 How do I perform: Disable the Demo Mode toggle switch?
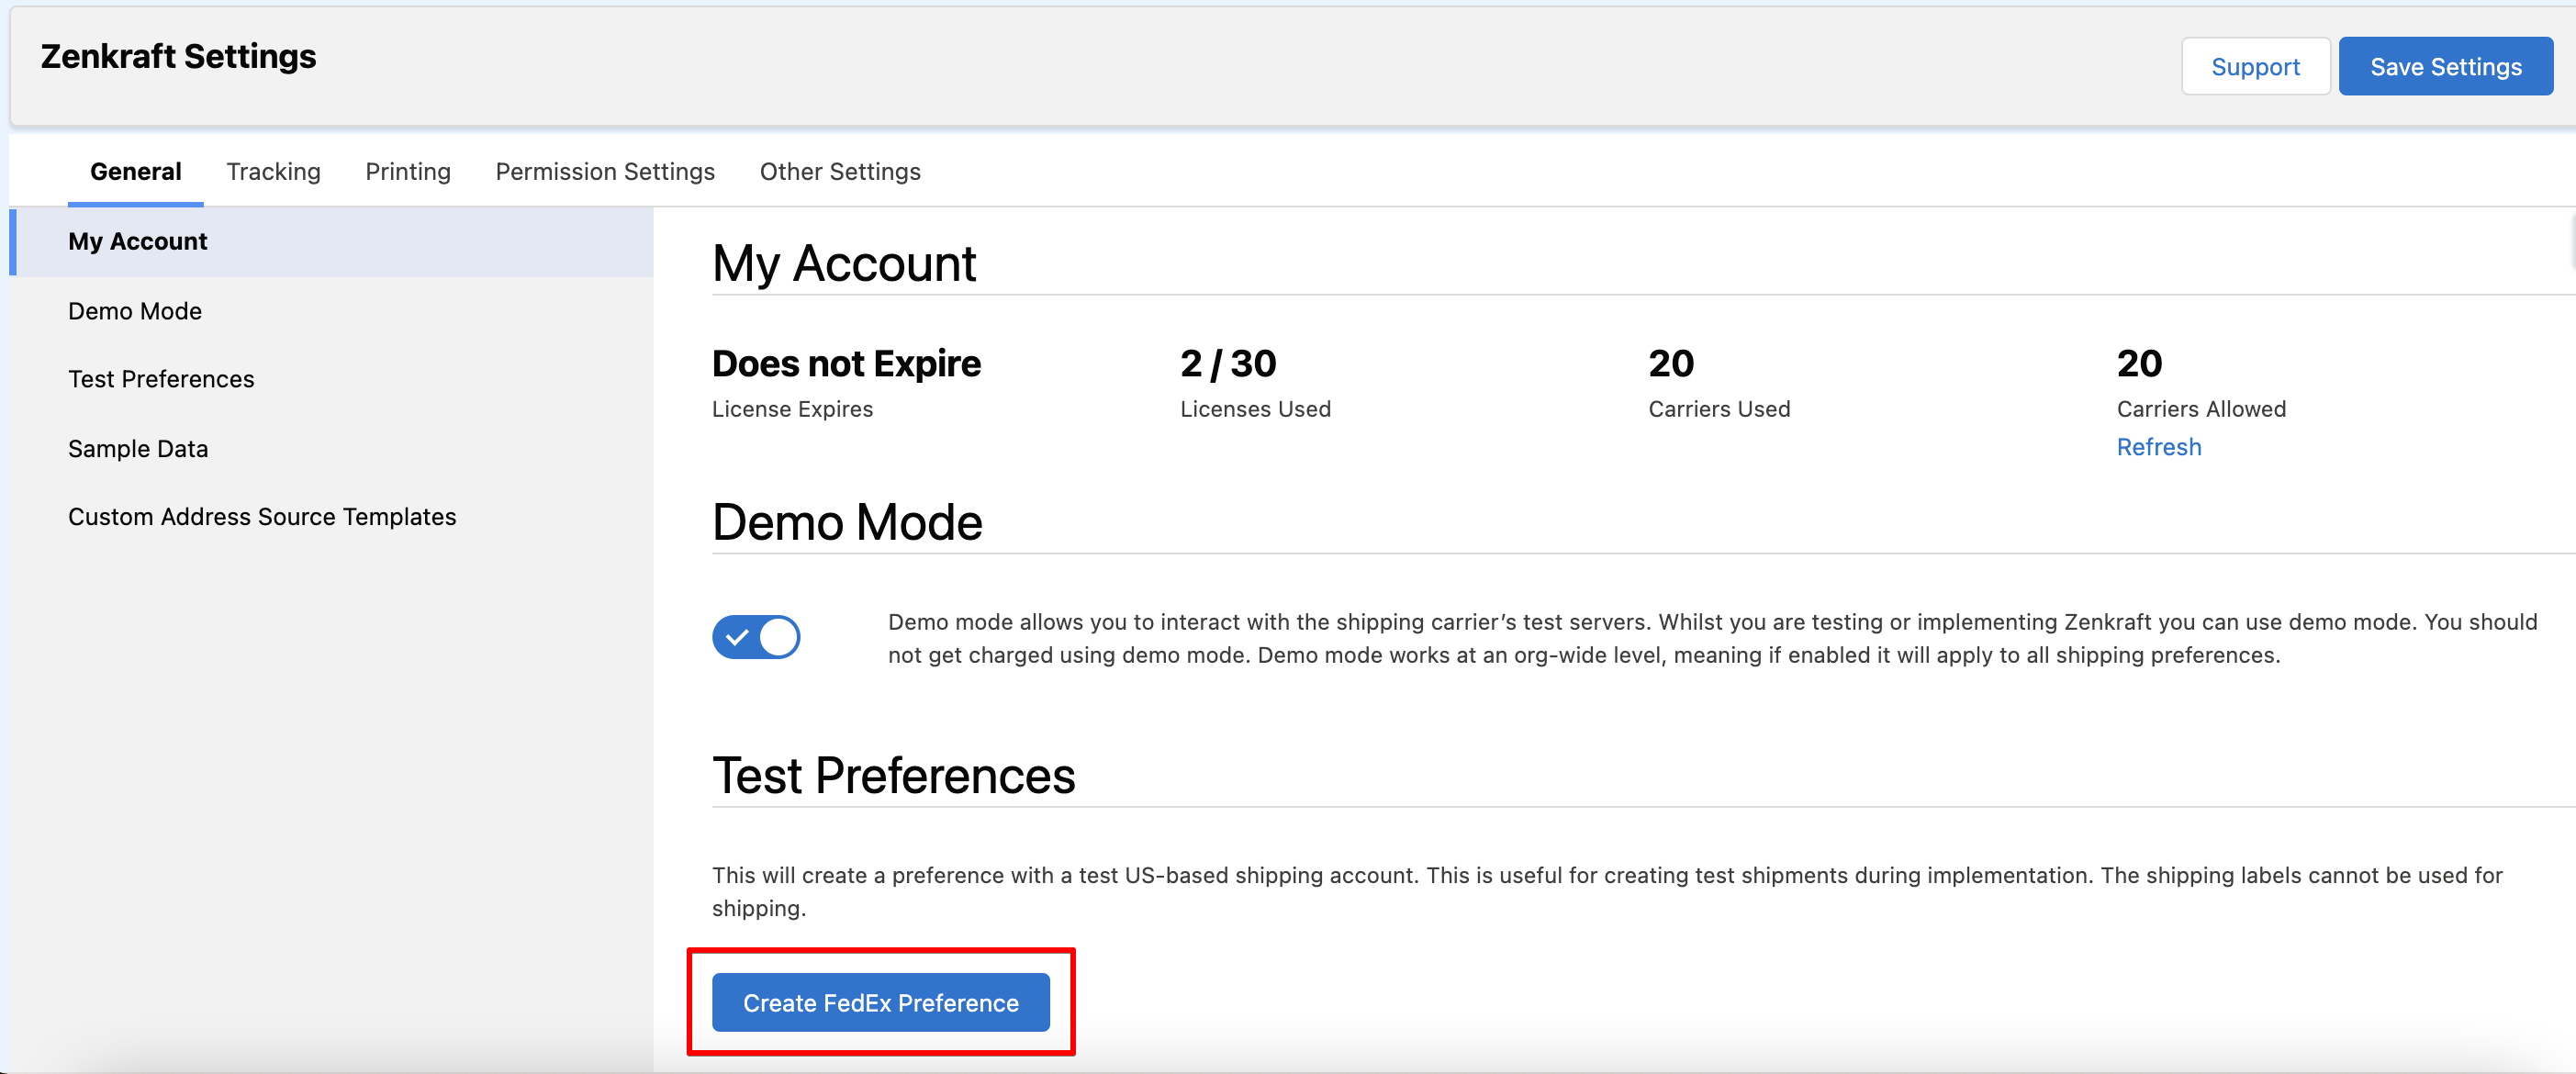click(756, 637)
